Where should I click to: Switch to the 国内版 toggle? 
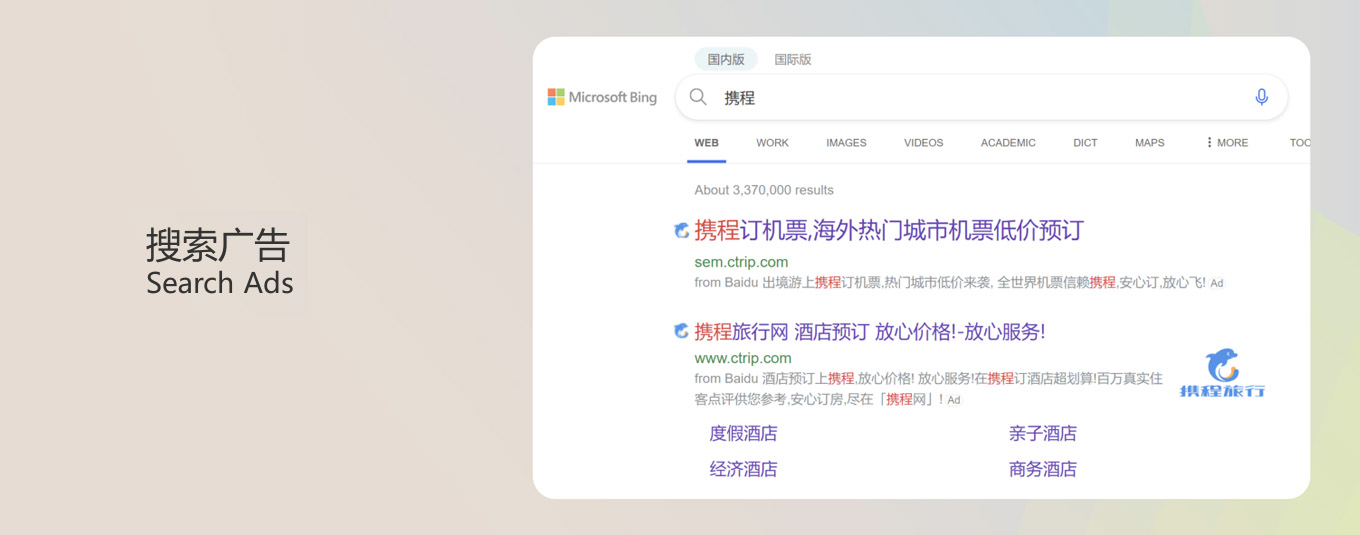[x=726, y=59]
